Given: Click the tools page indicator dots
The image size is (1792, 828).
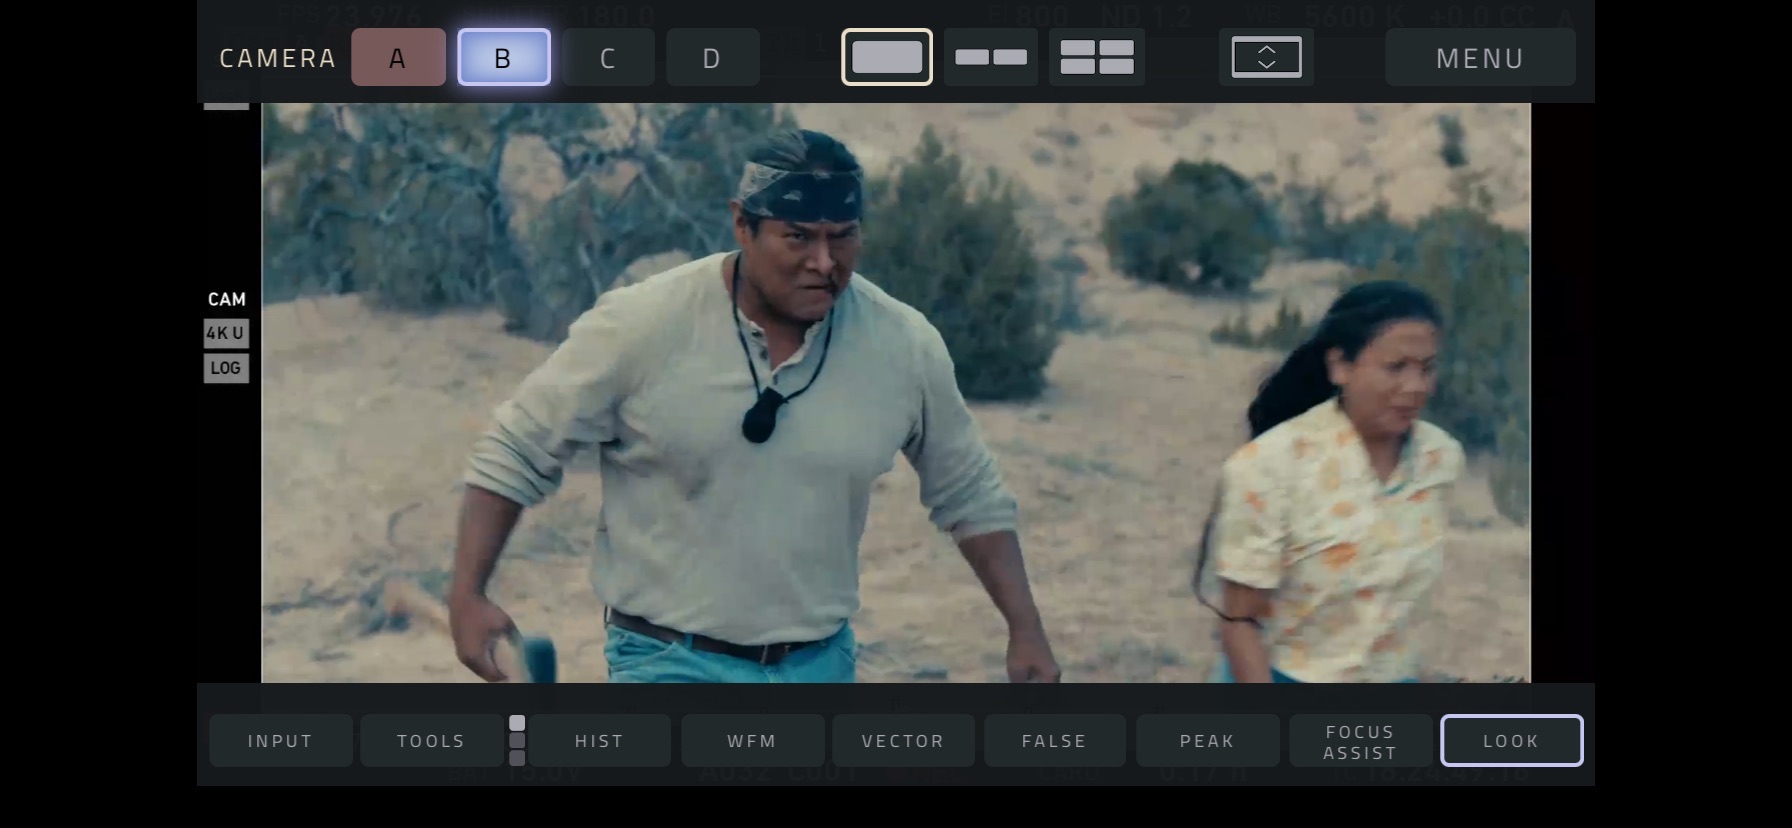Looking at the screenshot, I should [517, 740].
